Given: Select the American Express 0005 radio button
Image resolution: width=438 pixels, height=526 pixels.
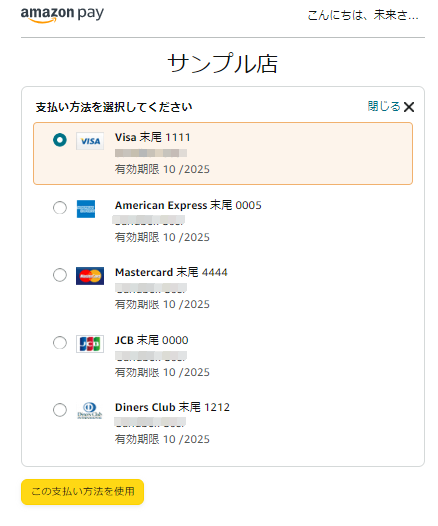Looking at the screenshot, I should coord(60,208).
